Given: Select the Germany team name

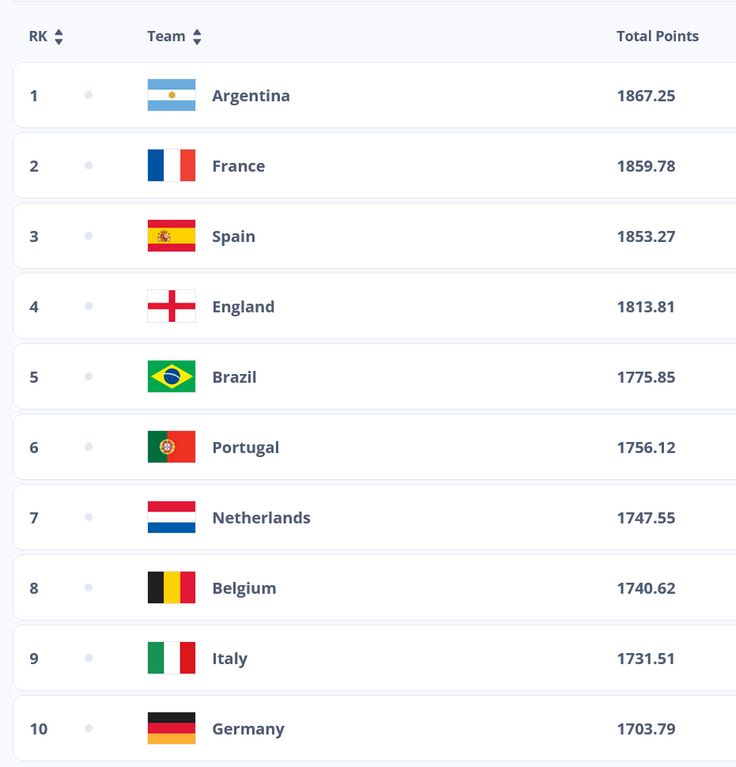Looking at the screenshot, I should tap(248, 729).
